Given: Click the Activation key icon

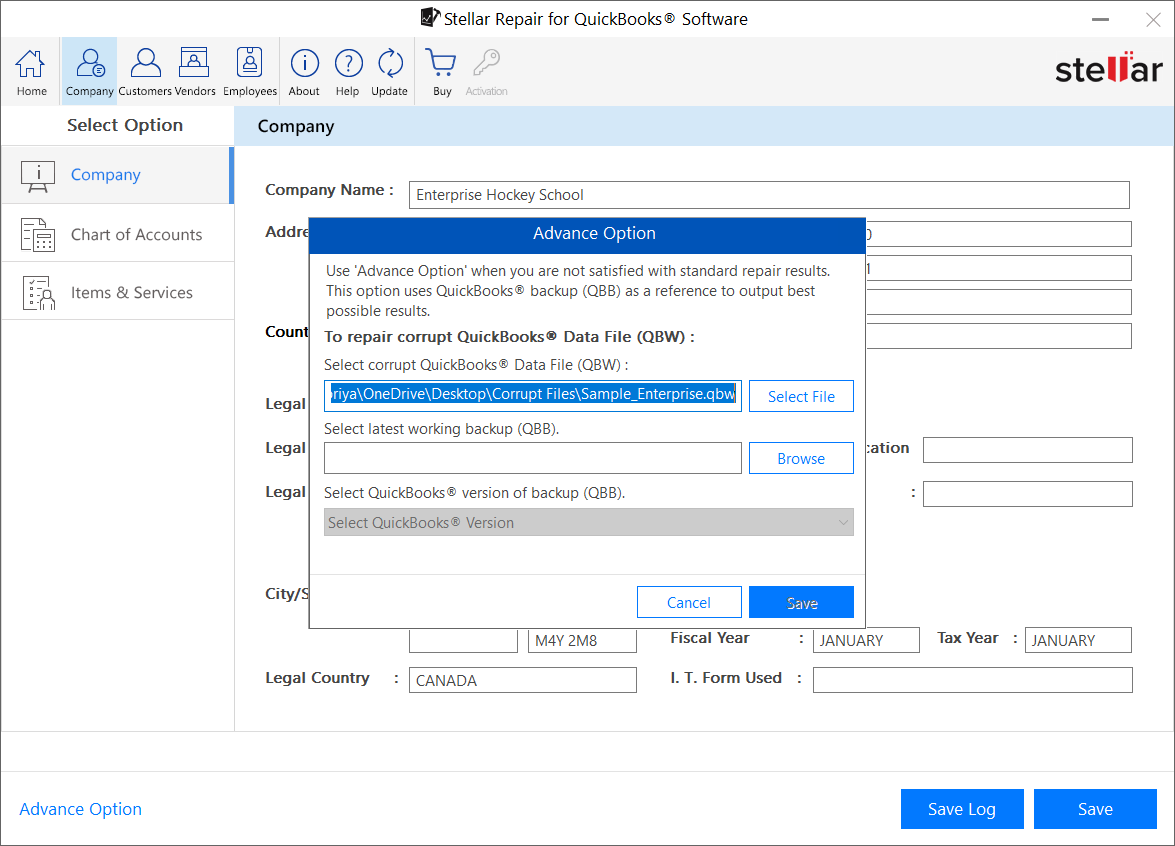Looking at the screenshot, I should pos(486,72).
